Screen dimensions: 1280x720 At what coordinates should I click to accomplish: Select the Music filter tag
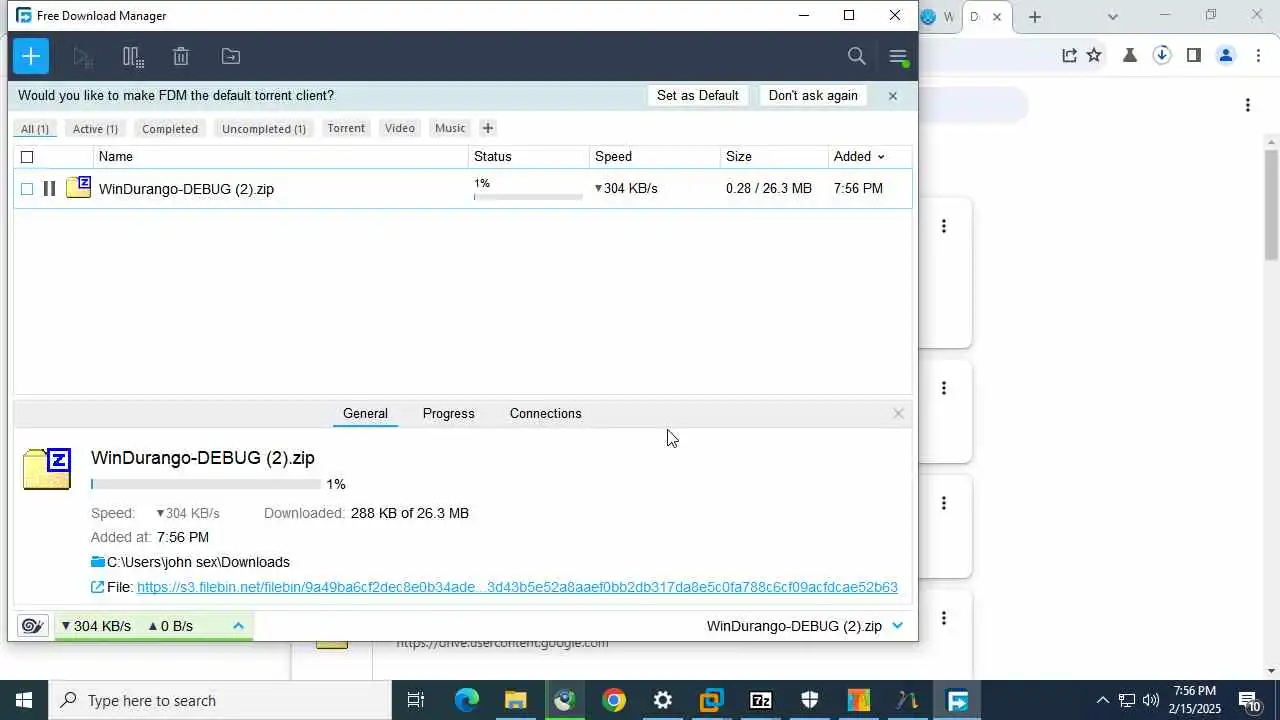450,128
